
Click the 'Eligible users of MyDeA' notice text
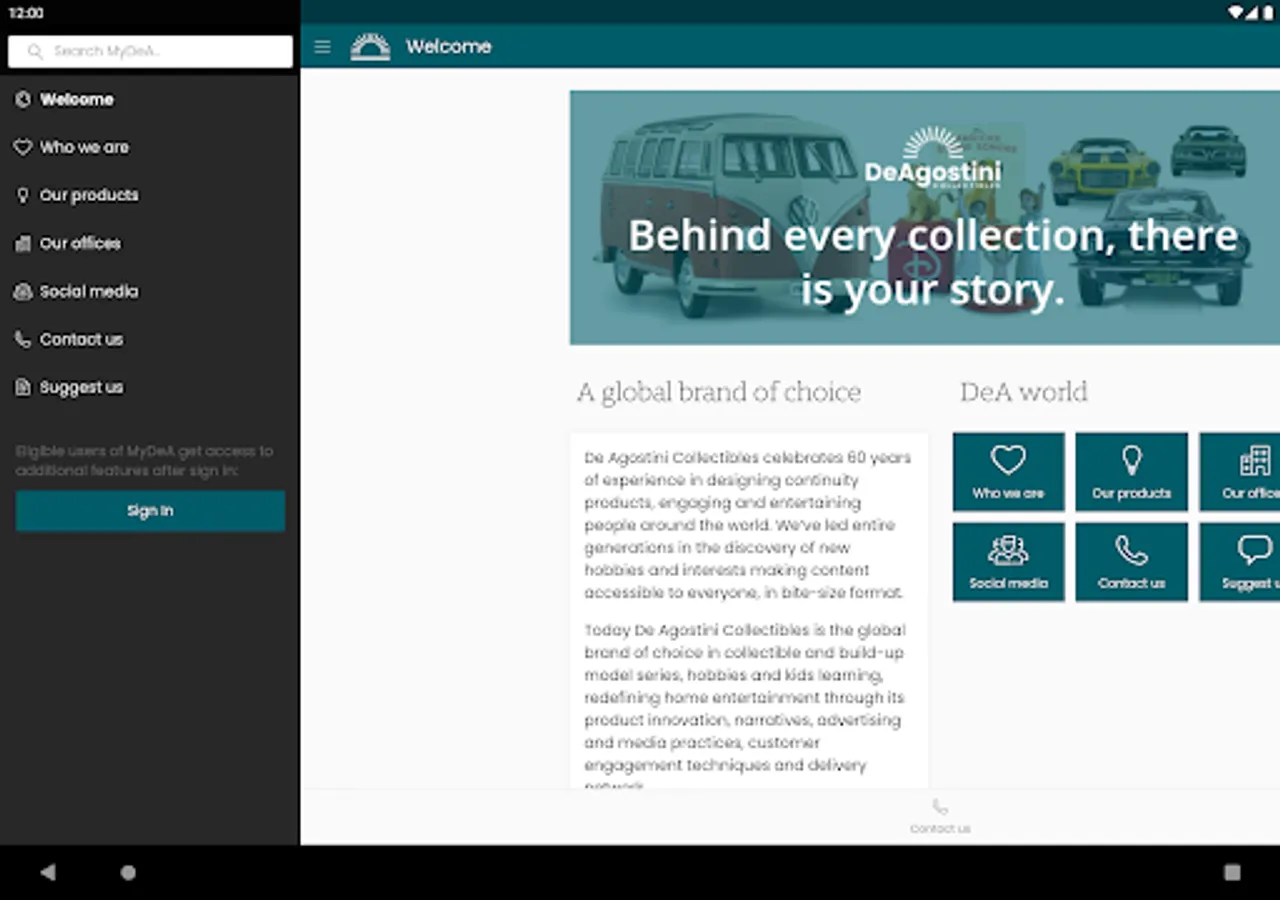[144, 460]
